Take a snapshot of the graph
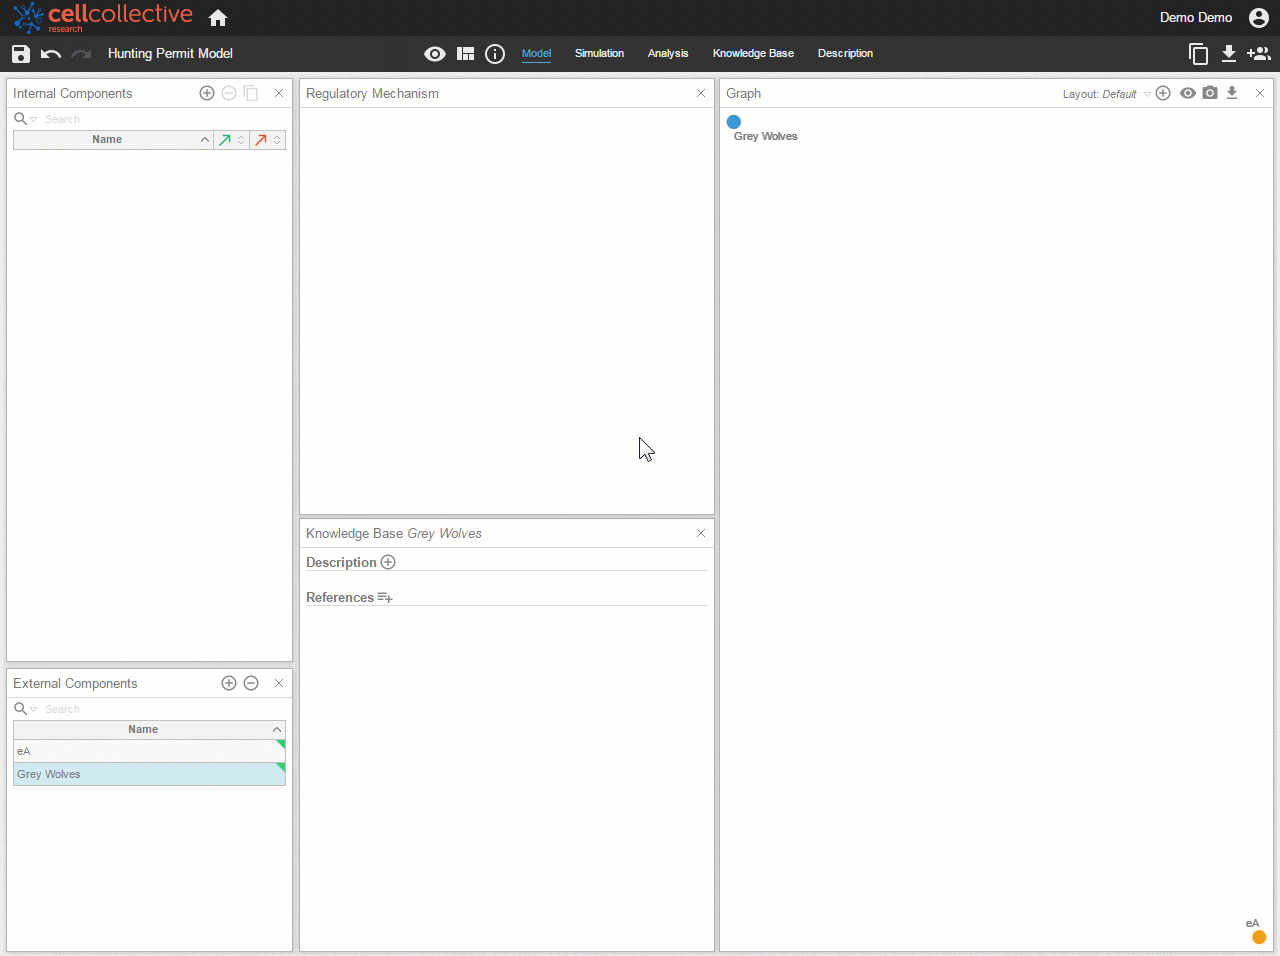1280x956 pixels. click(x=1210, y=93)
